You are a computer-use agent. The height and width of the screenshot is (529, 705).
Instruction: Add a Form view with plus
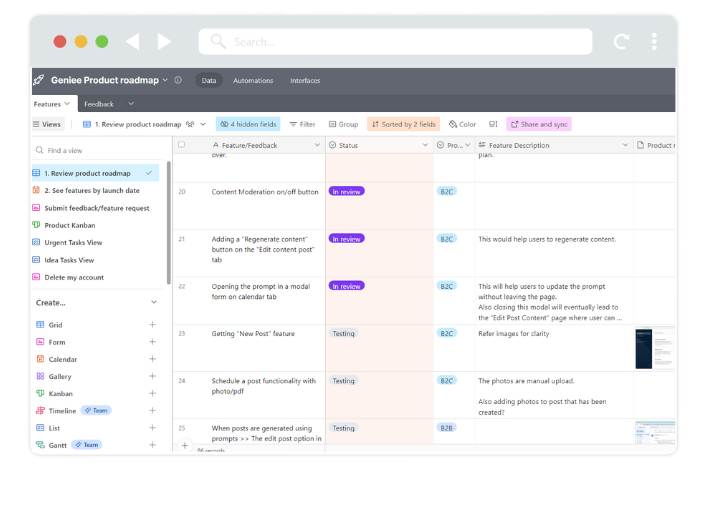[x=152, y=342]
